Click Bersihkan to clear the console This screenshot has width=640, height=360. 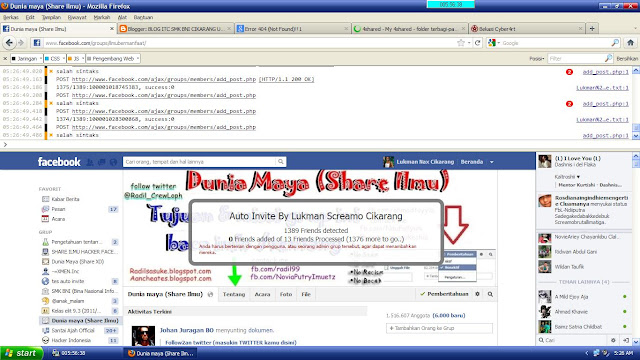(627, 59)
